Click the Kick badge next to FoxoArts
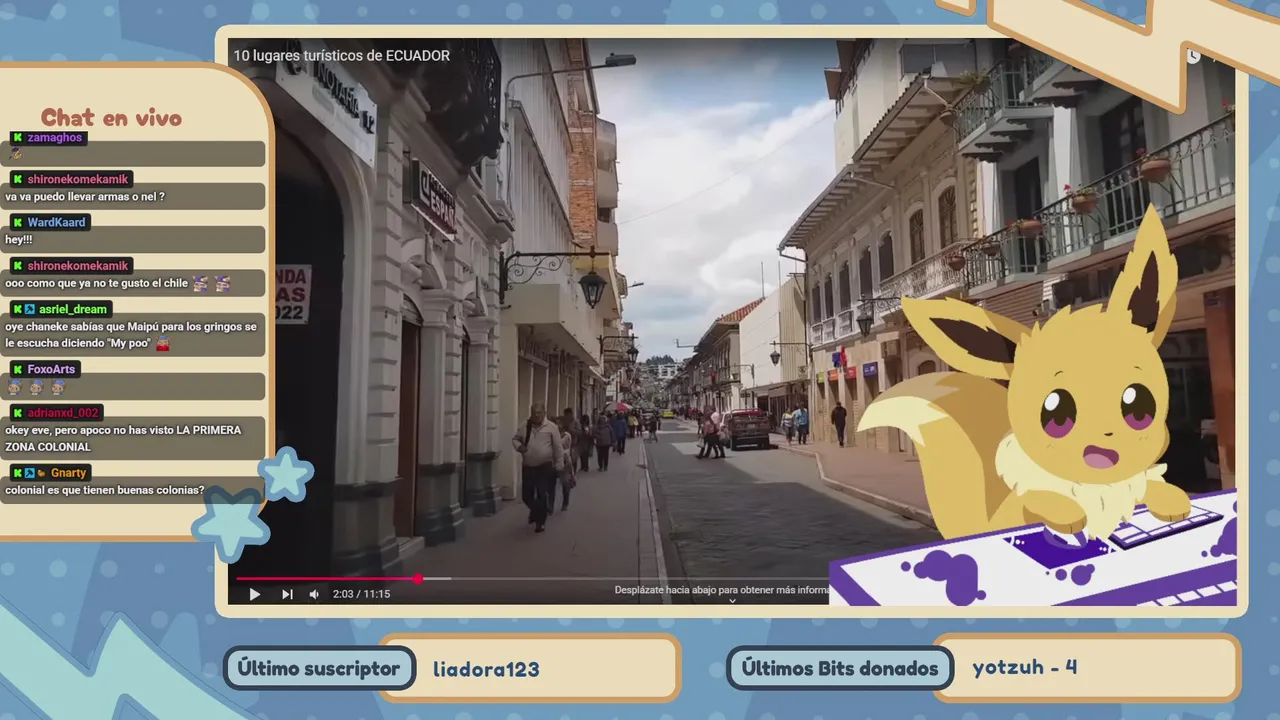Viewport: 1280px width, 720px height. tap(18, 369)
